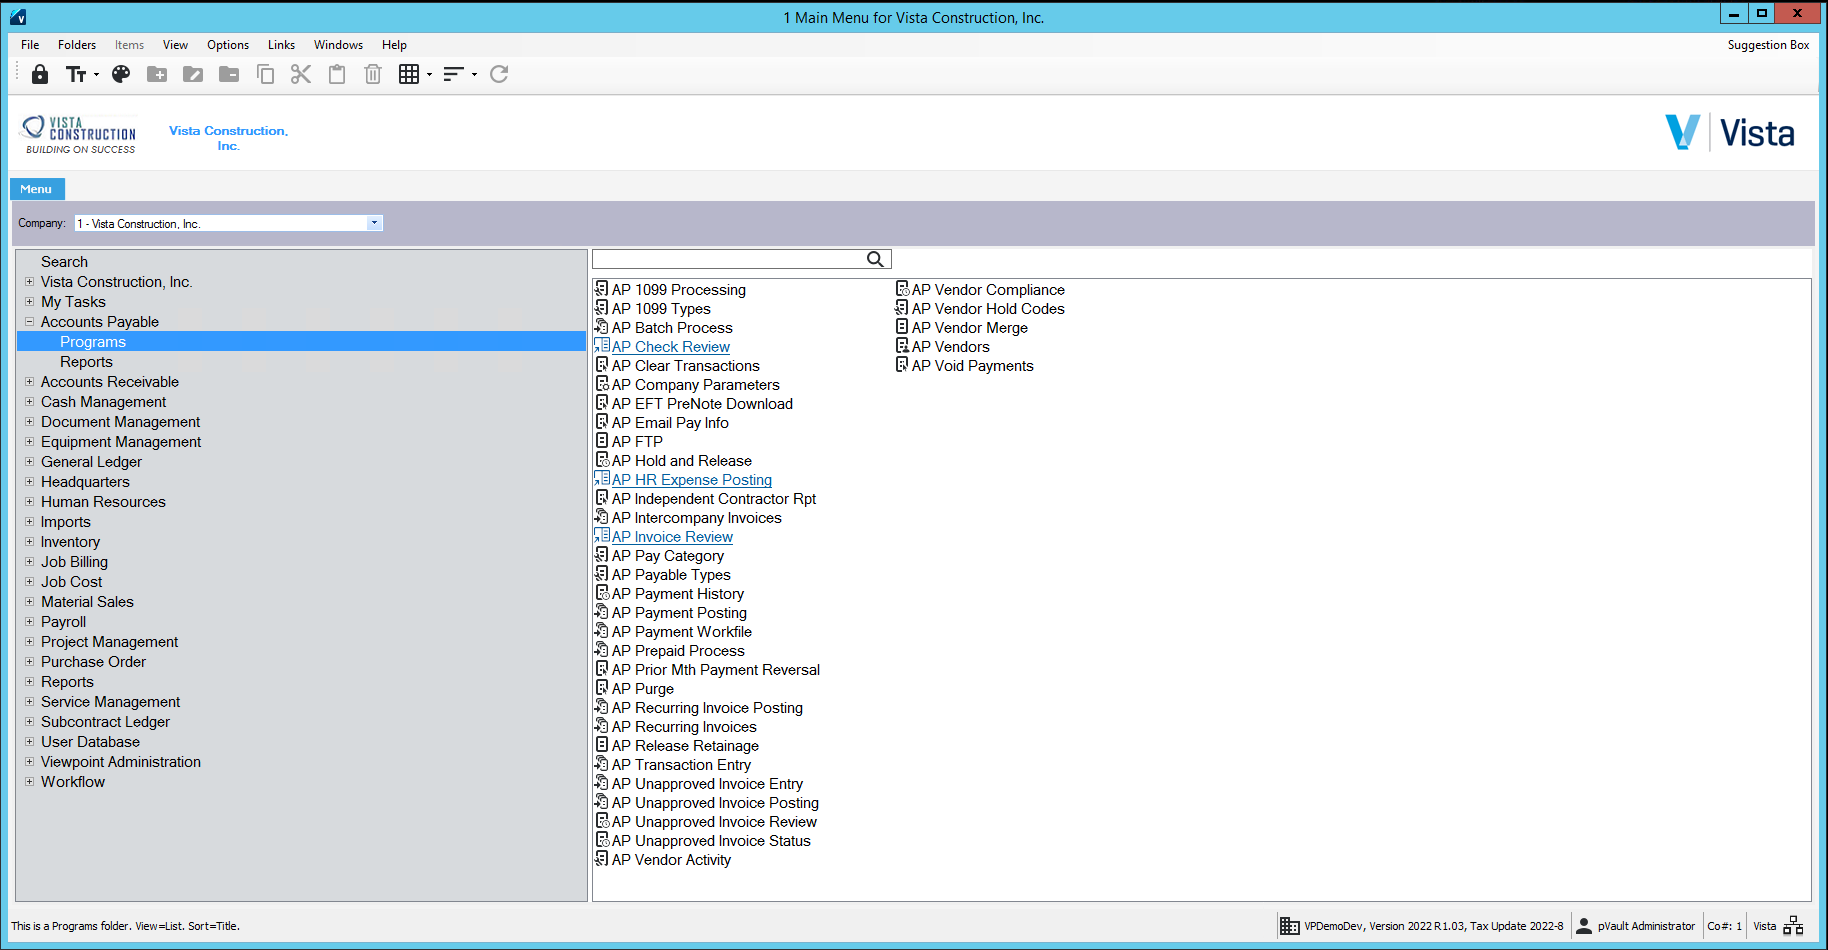Click the network icon in the status bar

[x=1793, y=926]
